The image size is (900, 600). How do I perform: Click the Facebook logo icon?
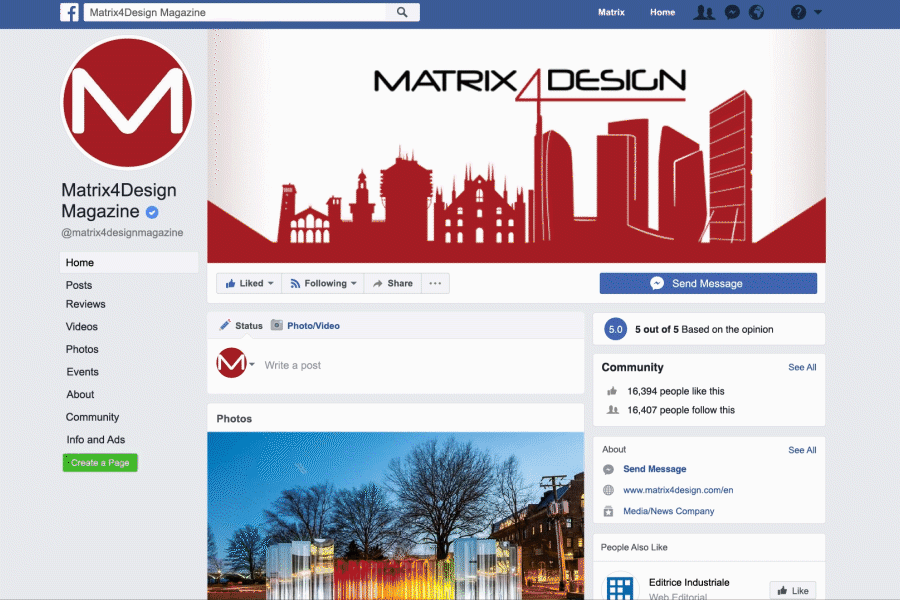pyautogui.click(x=69, y=12)
